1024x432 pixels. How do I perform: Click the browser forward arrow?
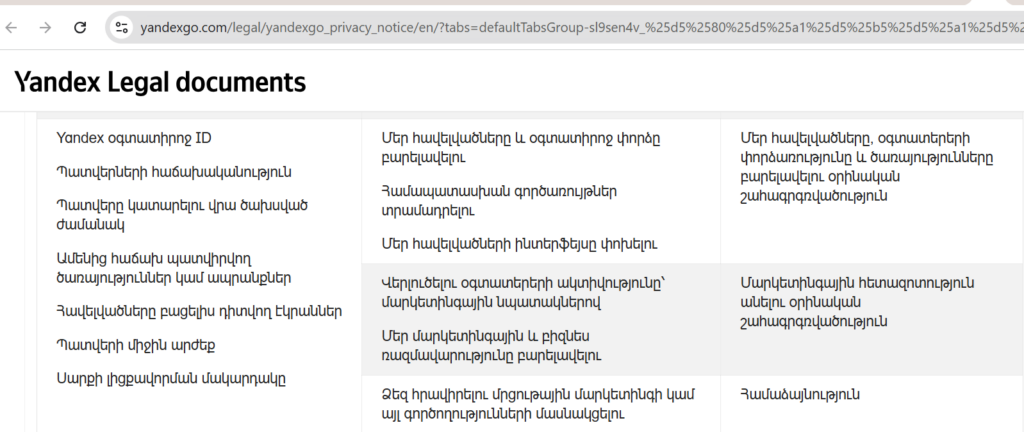click(45, 27)
